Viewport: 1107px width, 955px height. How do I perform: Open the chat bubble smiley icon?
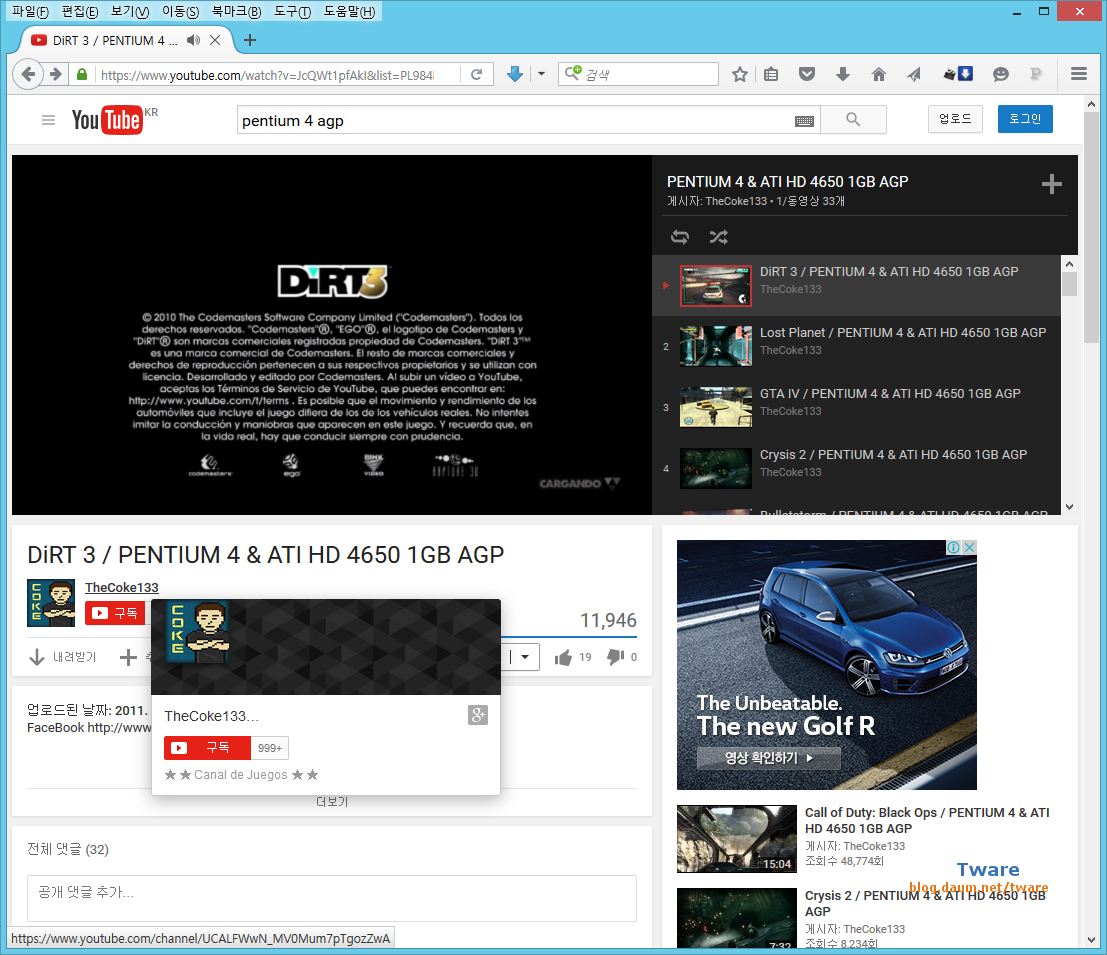tap(1000, 74)
